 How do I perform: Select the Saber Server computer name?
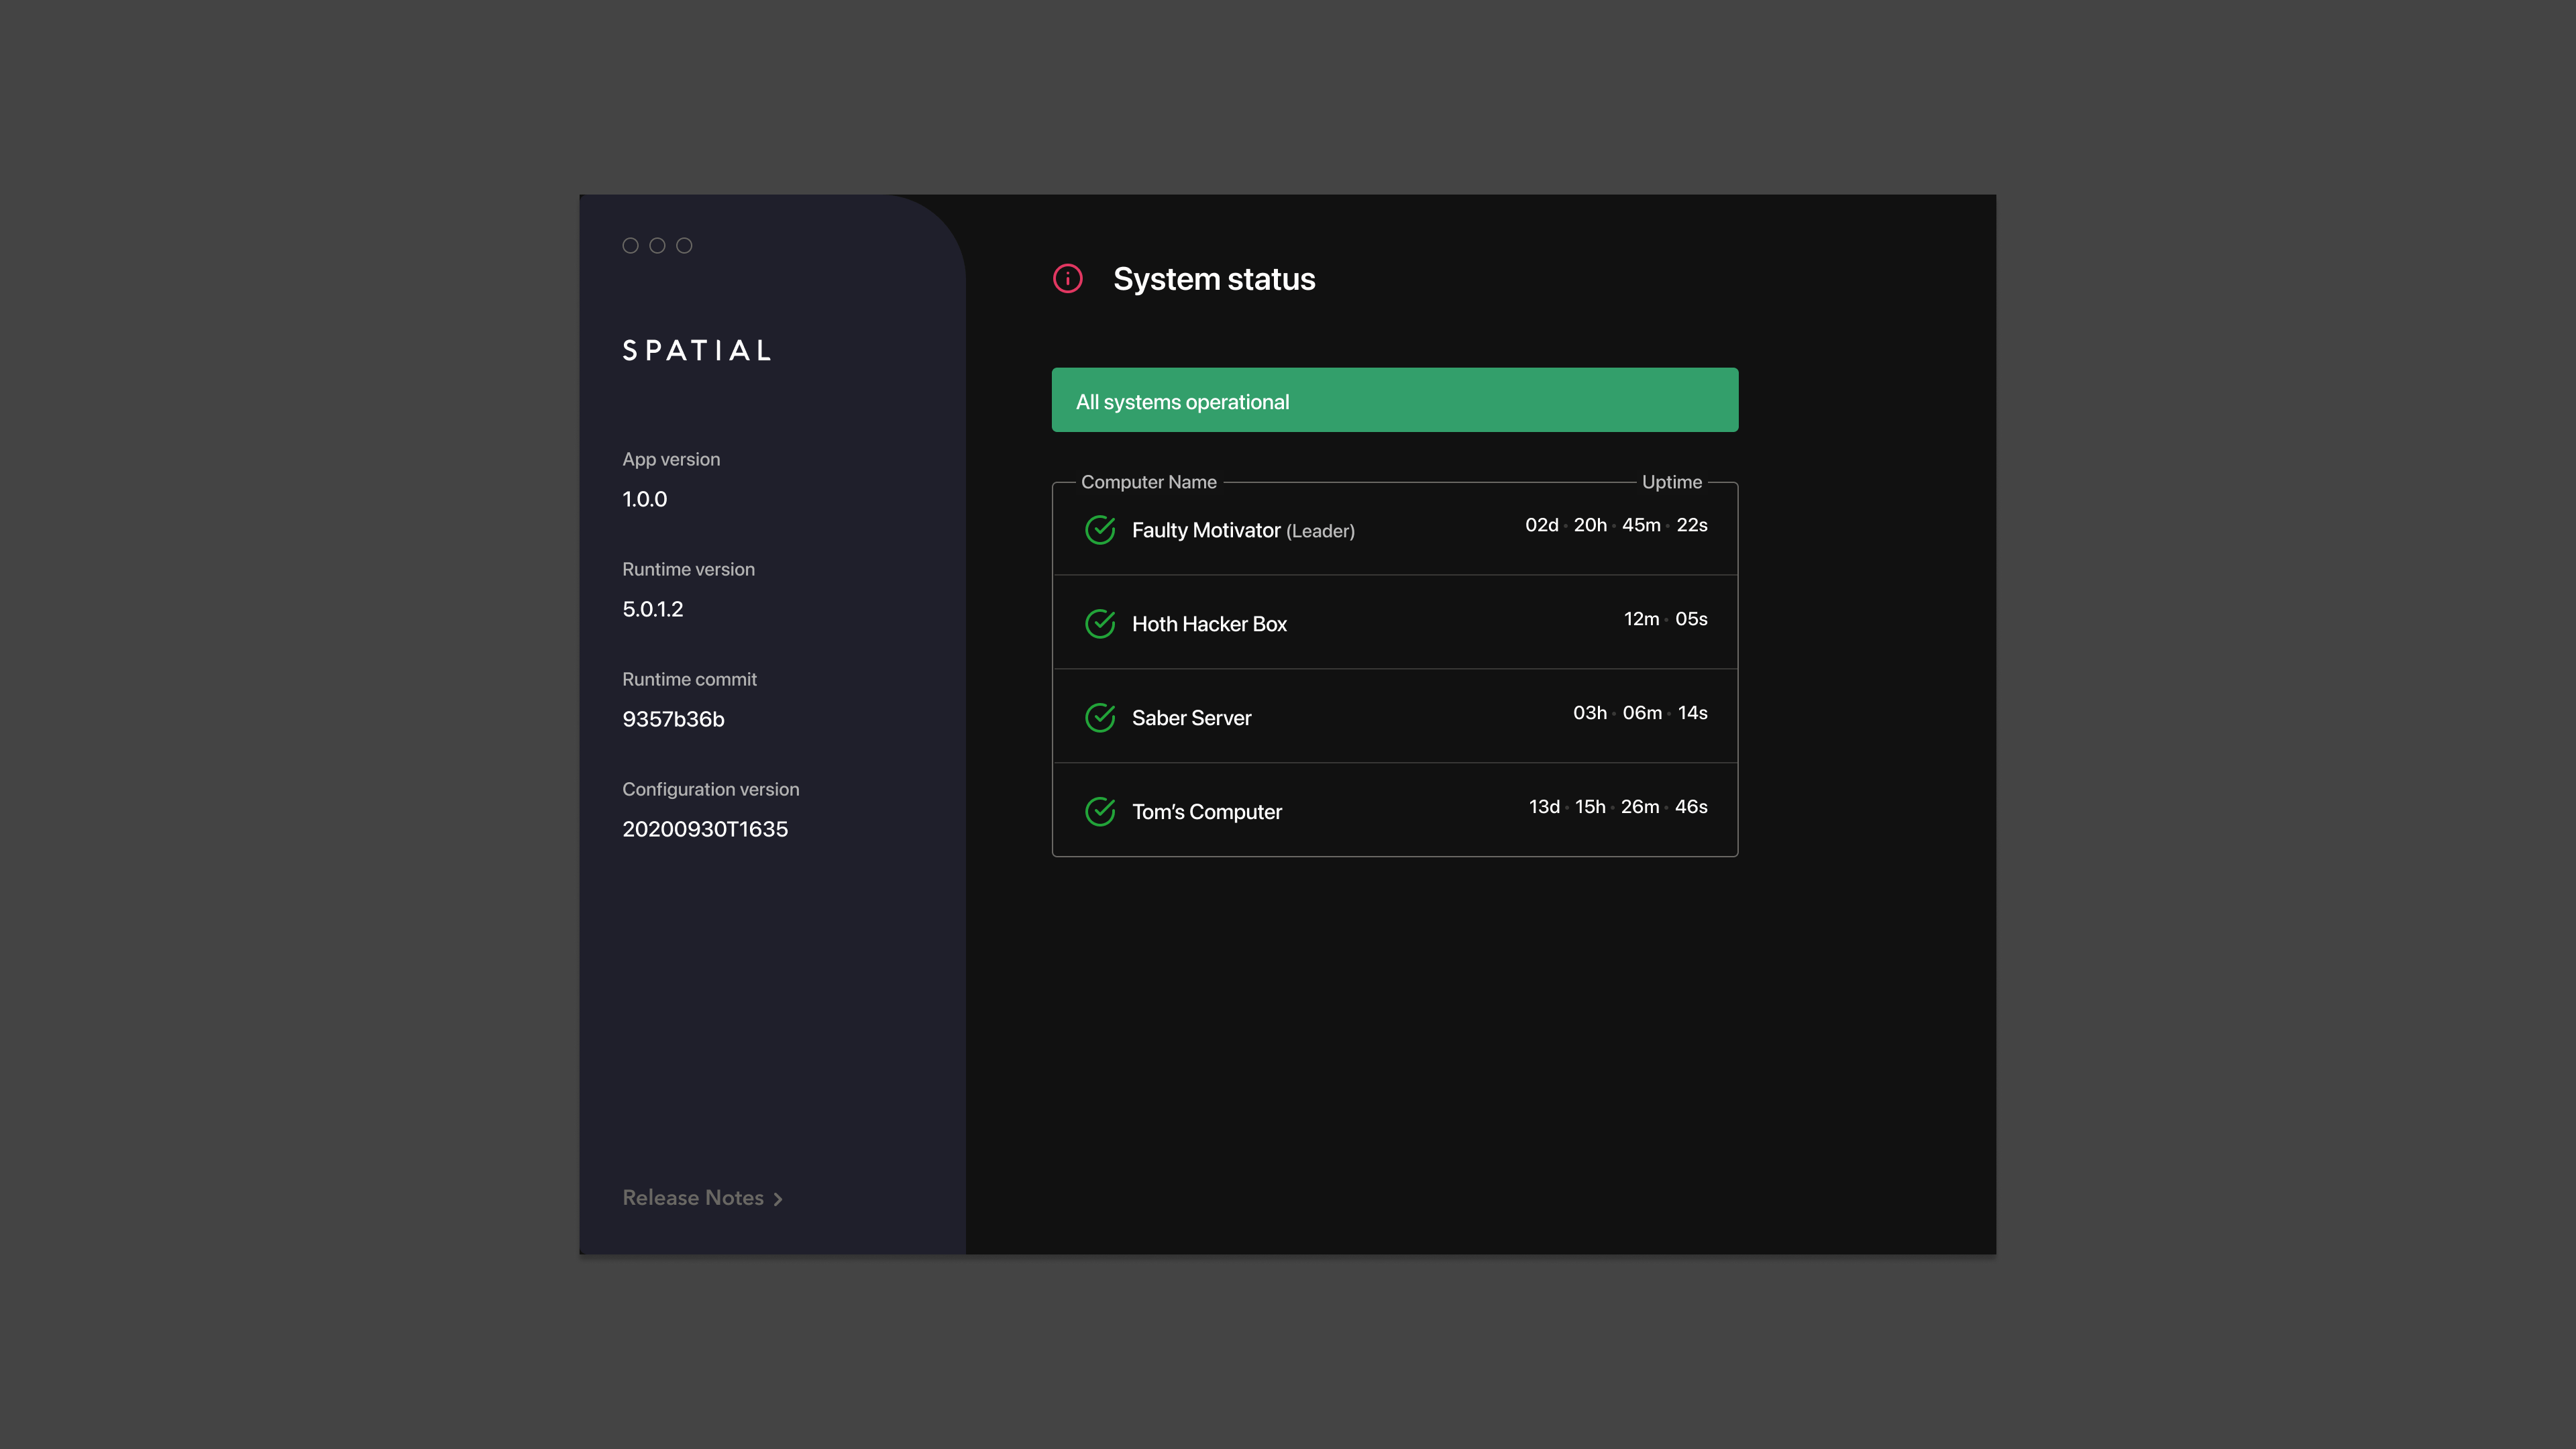(x=1191, y=717)
